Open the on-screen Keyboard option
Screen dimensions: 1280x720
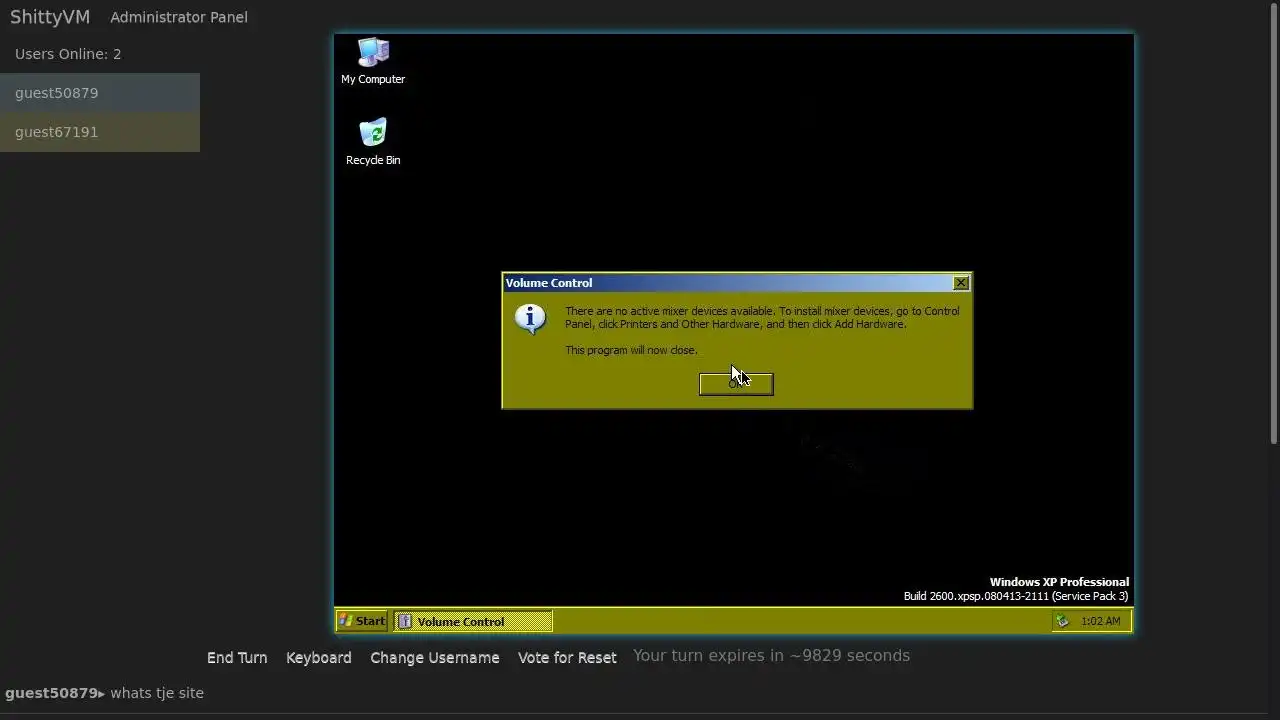click(x=319, y=657)
